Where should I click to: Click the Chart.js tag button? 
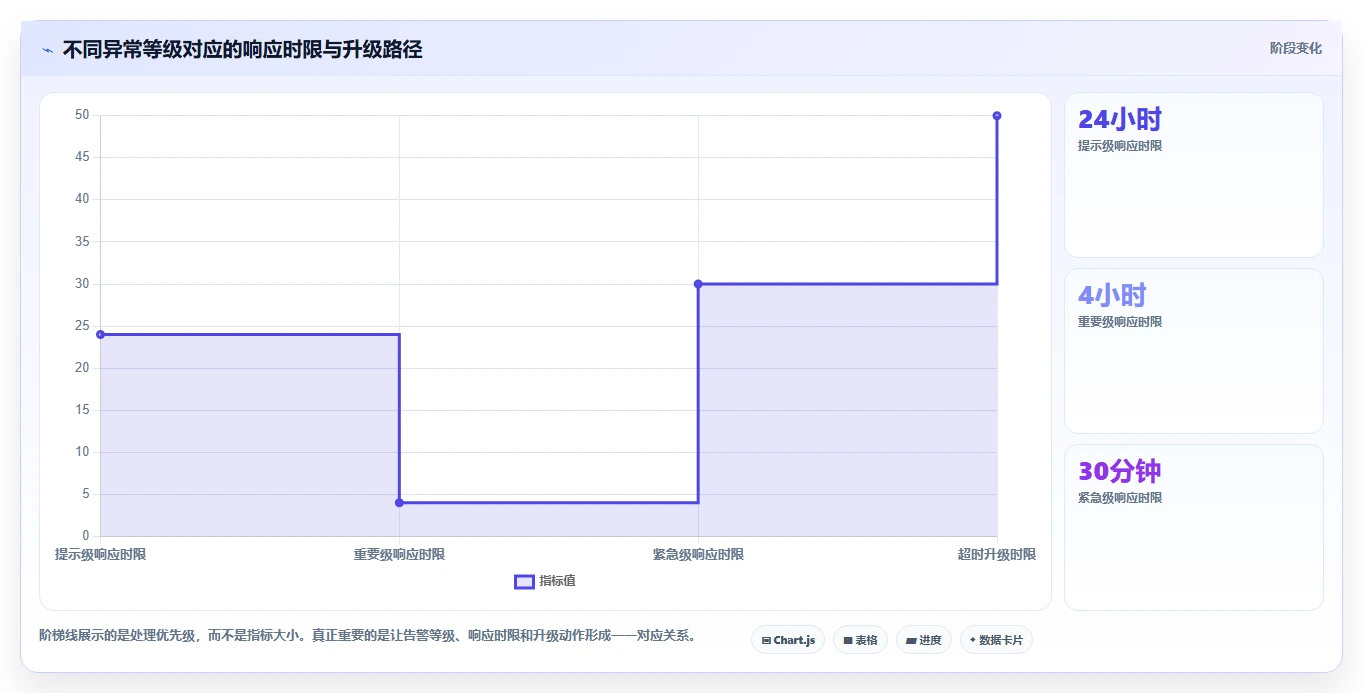pyautogui.click(x=788, y=640)
